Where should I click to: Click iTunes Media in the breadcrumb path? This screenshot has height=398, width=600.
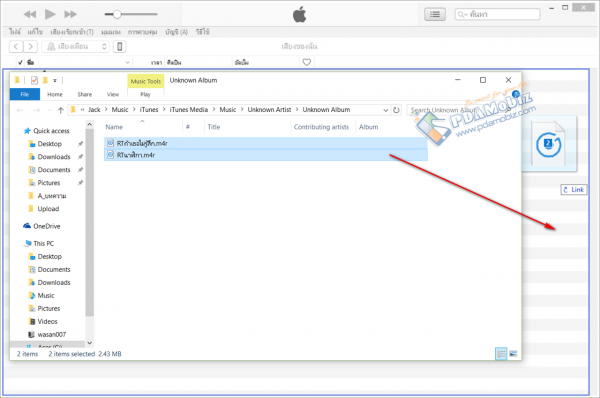189,110
